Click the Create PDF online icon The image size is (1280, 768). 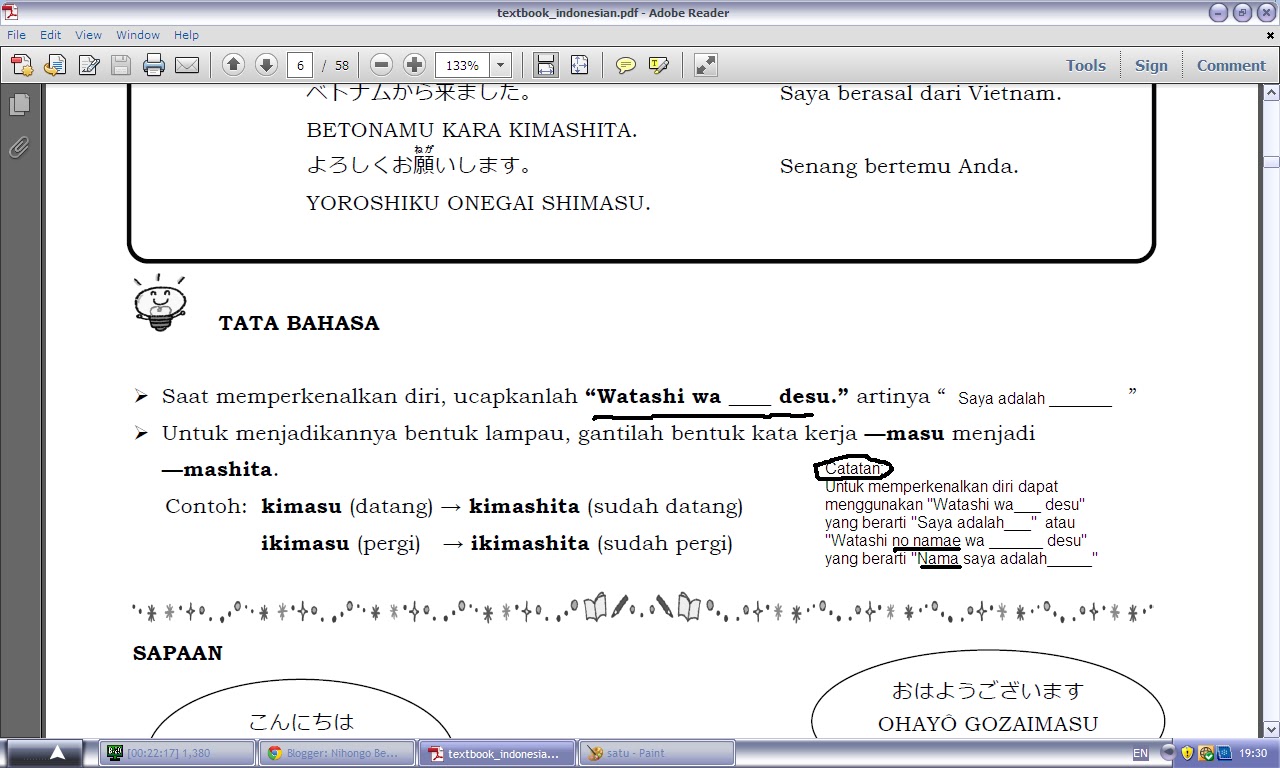[22, 65]
